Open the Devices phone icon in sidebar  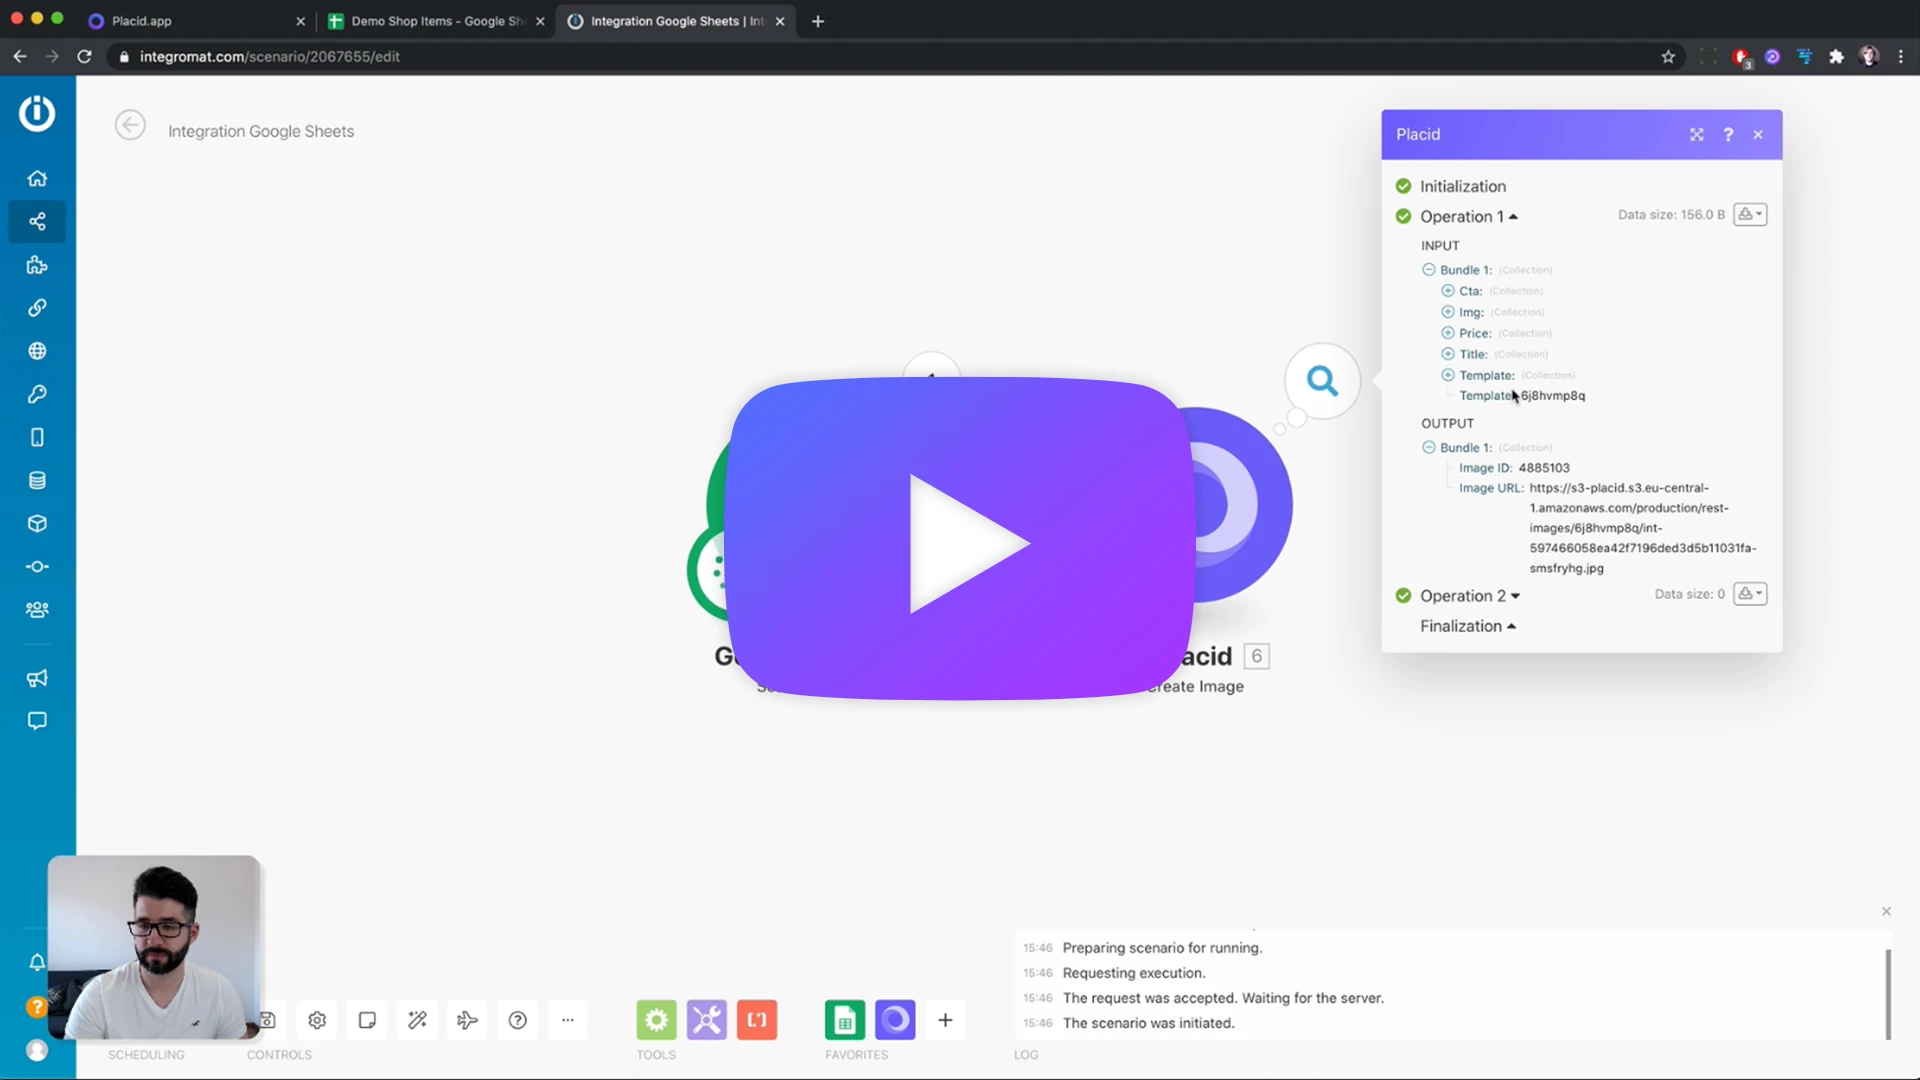37,437
